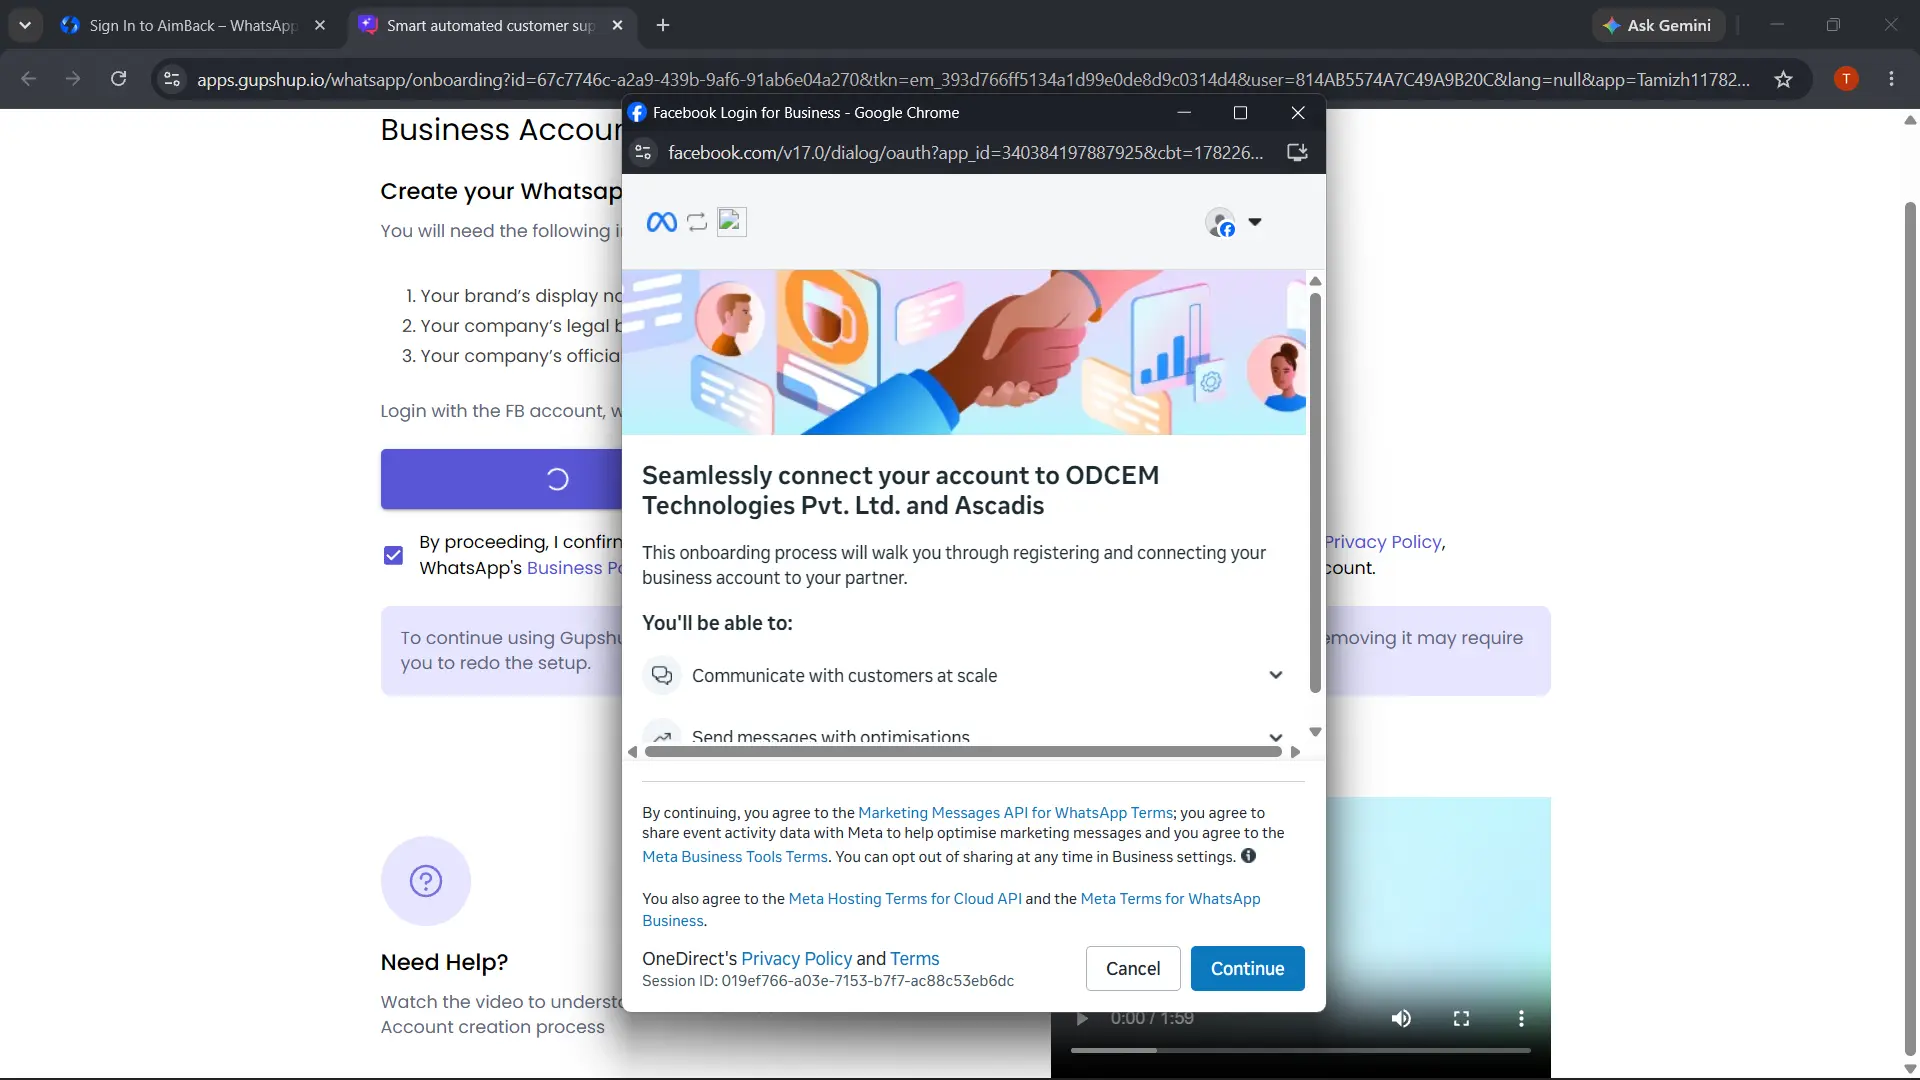Go back in the main browser
1920x1080 pixels.
click(x=28, y=79)
